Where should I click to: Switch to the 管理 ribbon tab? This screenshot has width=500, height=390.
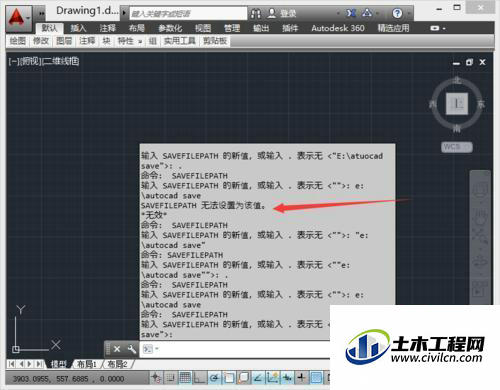coord(232,28)
